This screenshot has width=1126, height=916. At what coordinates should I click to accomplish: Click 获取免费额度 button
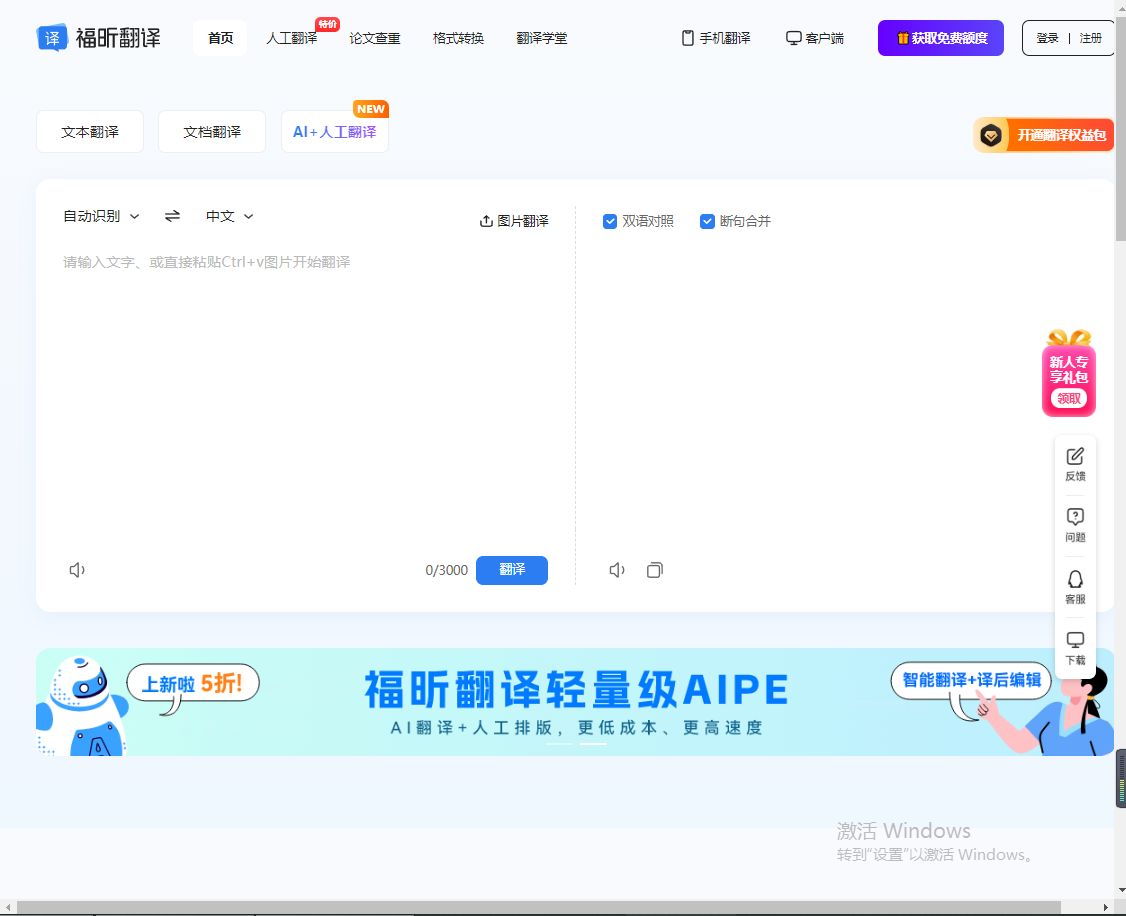[x=941, y=38]
